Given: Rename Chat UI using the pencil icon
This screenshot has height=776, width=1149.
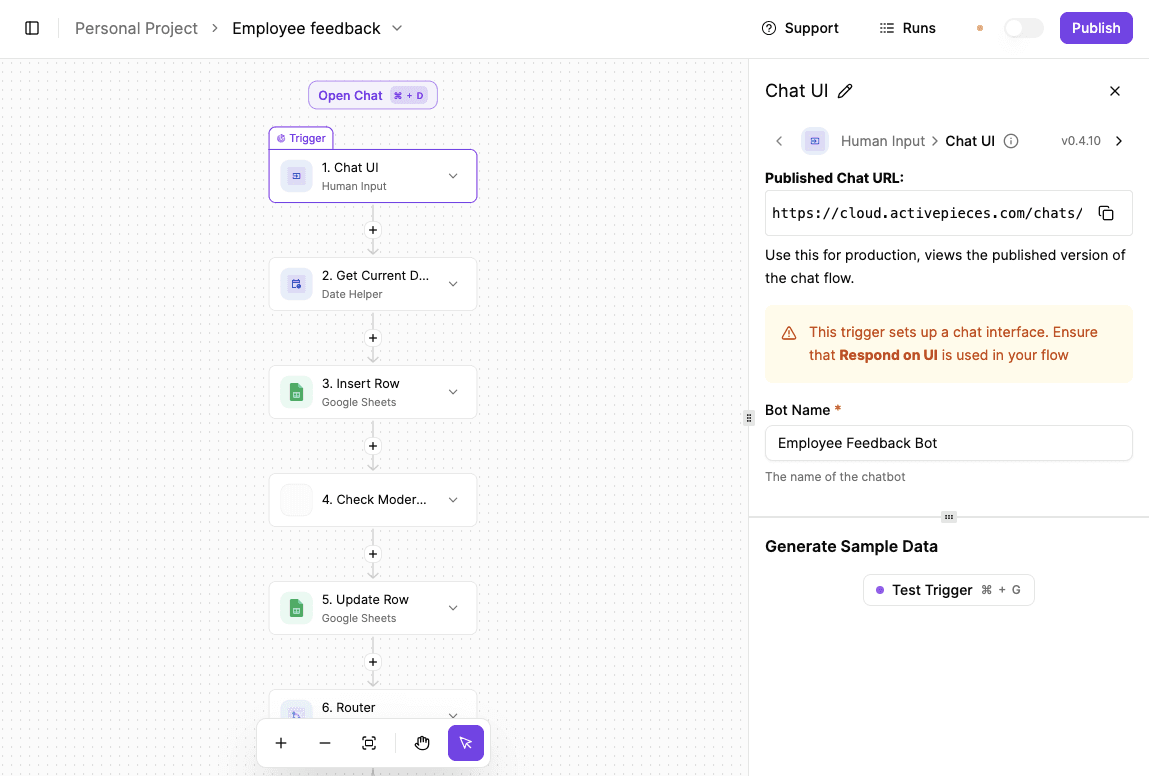Looking at the screenshot, I should tap(846, 90).
